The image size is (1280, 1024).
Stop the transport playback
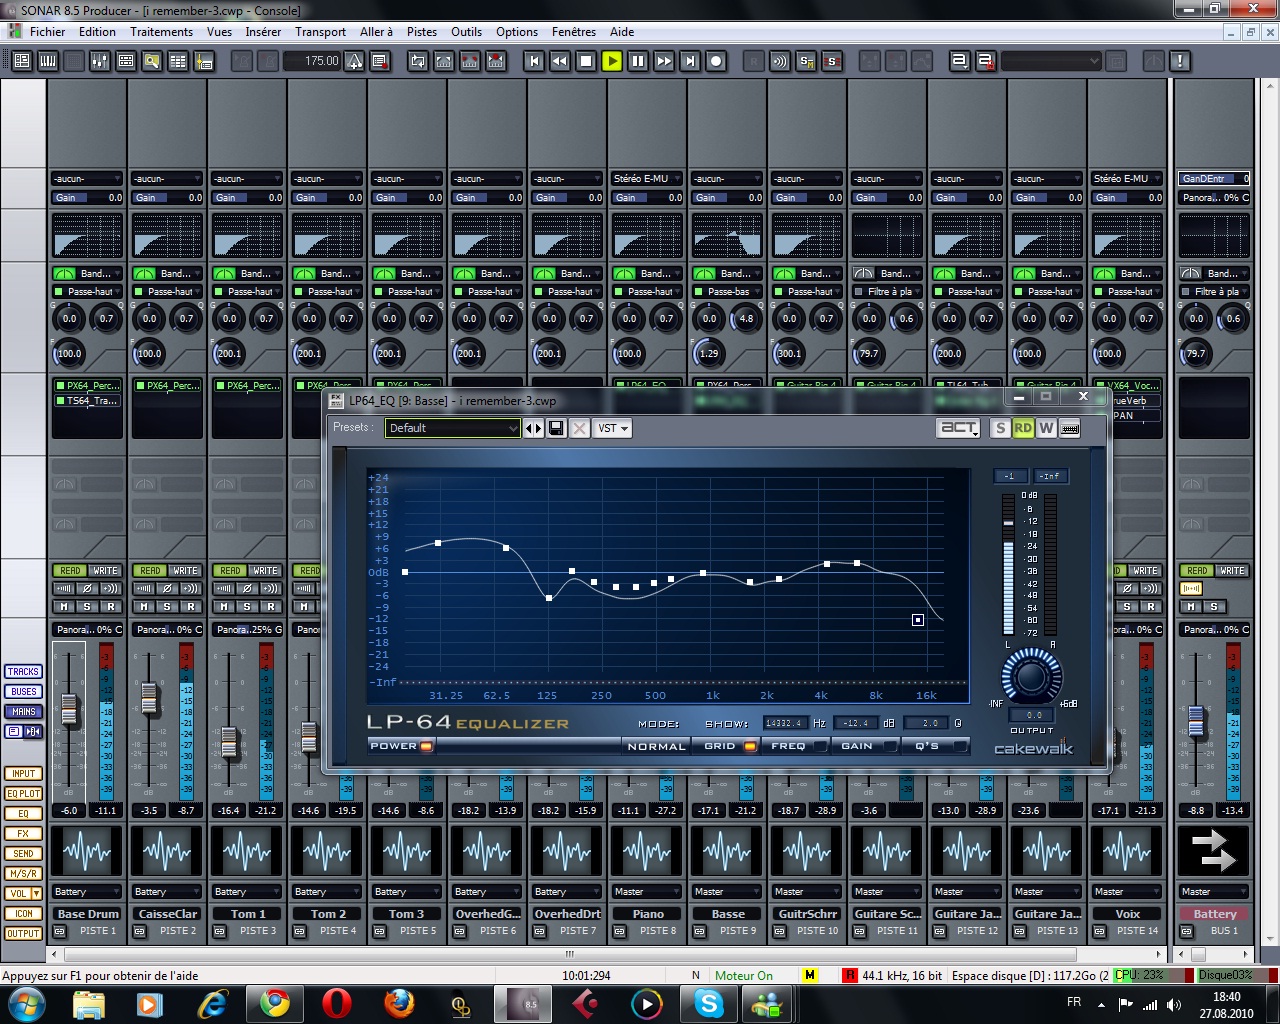pos(586,61)
